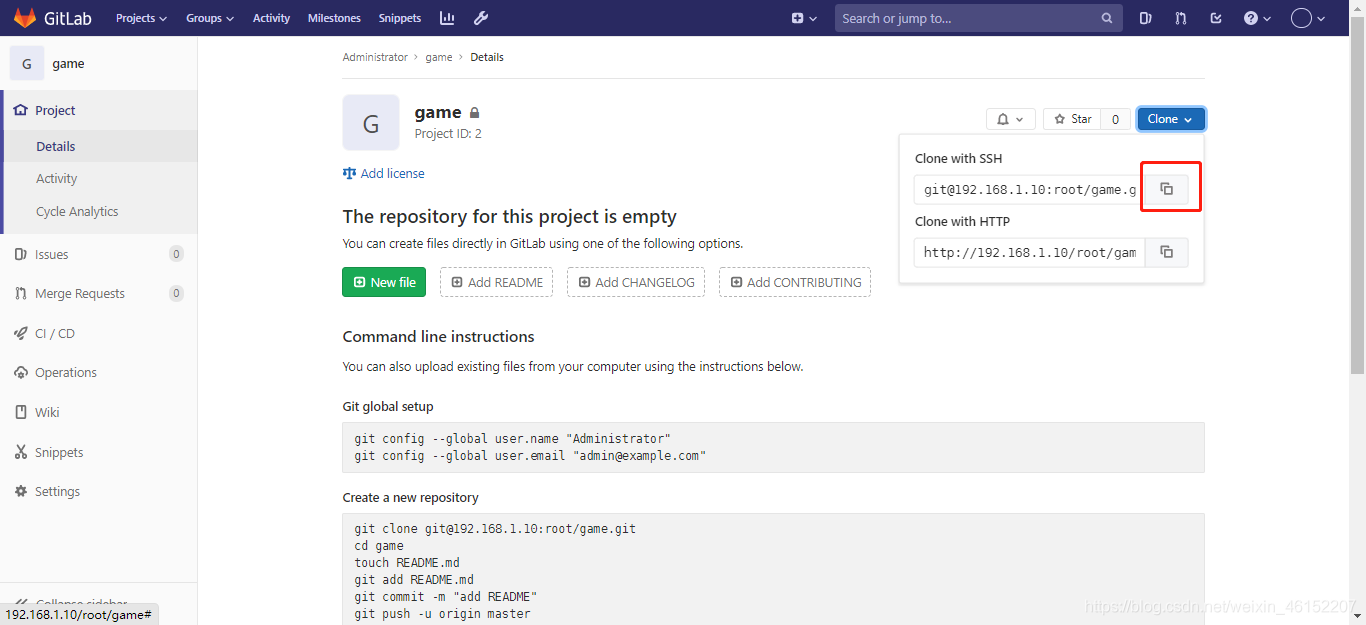This screenshot has width=1366, height=625.
Task: Click the 'Git global setup' heading
Action: (x=388, y=406)
